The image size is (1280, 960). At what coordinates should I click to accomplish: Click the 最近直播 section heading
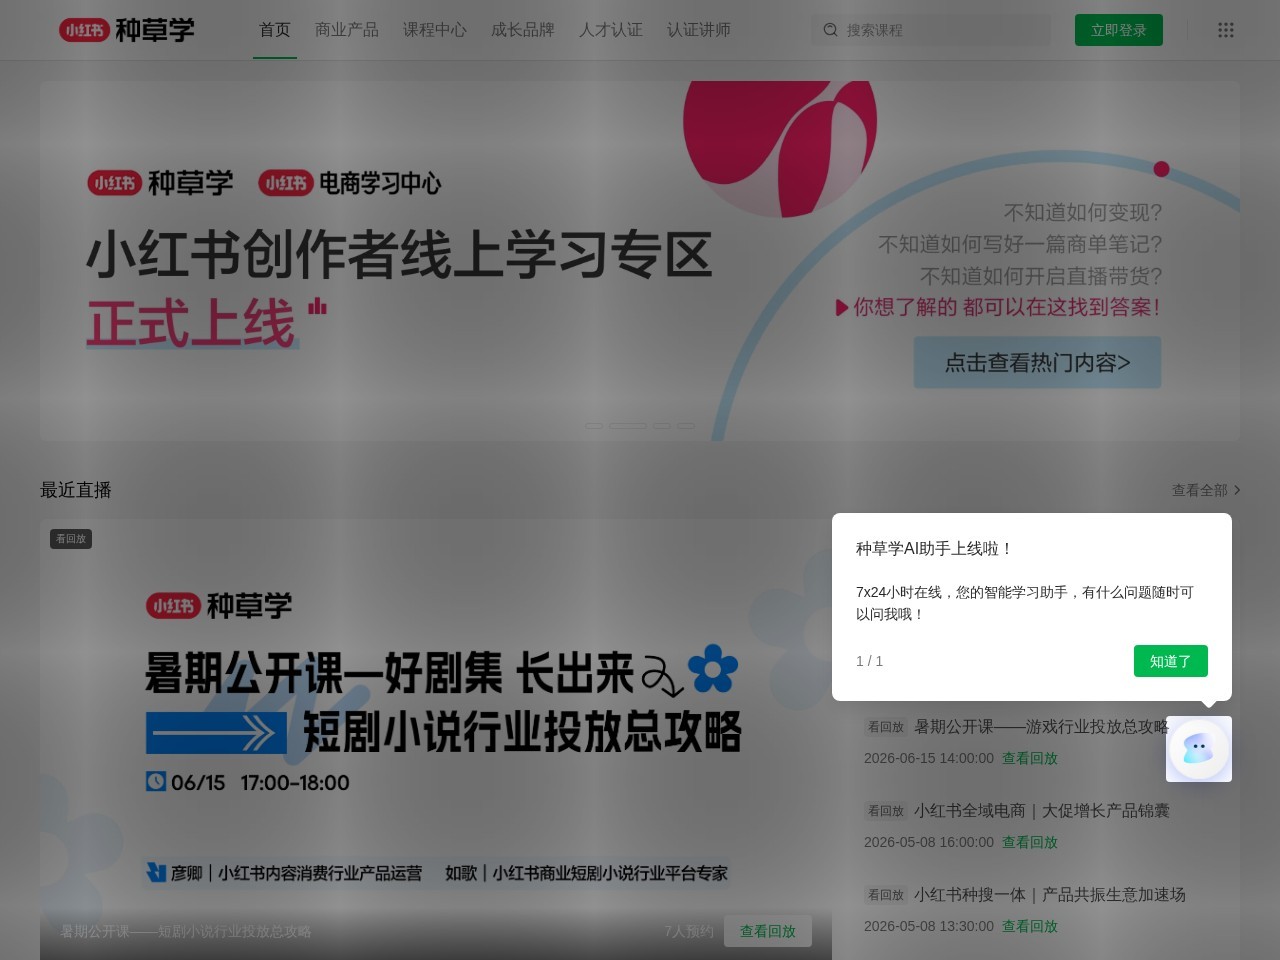click(x=76, y=490)
